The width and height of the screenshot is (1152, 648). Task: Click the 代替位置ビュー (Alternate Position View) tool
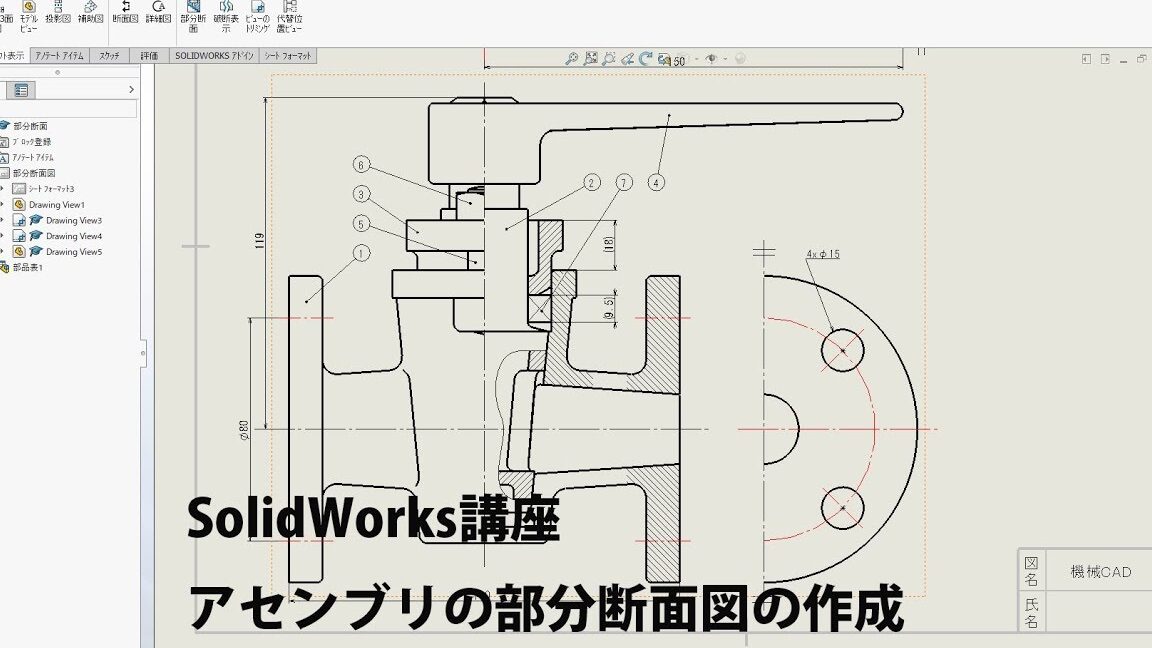coord(289,17)
